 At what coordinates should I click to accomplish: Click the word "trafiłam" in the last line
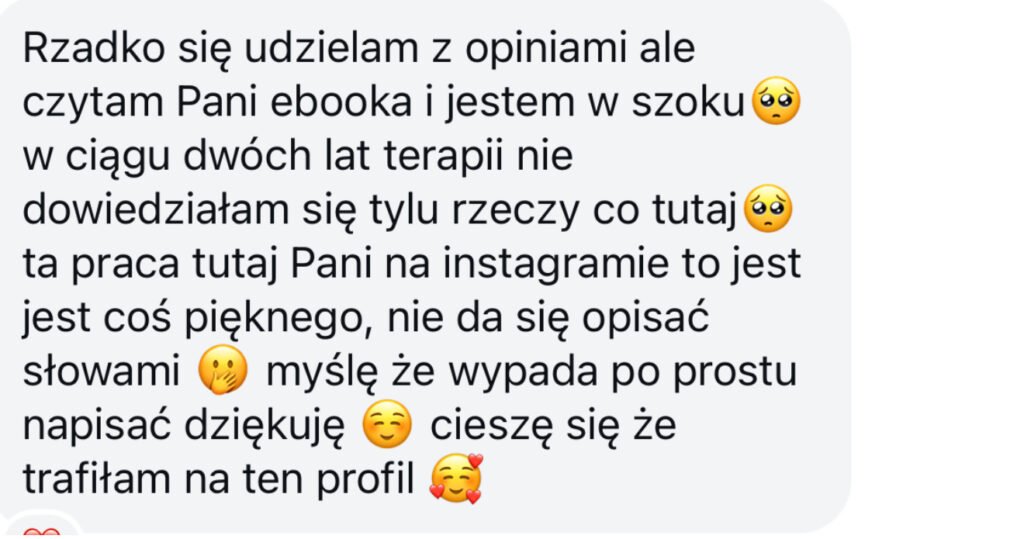(x=97, y=479)
